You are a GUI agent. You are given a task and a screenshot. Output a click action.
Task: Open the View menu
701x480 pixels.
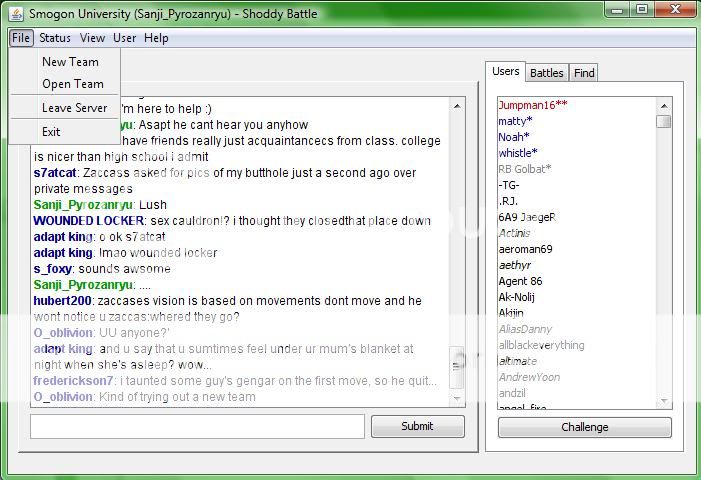point(92,38)
